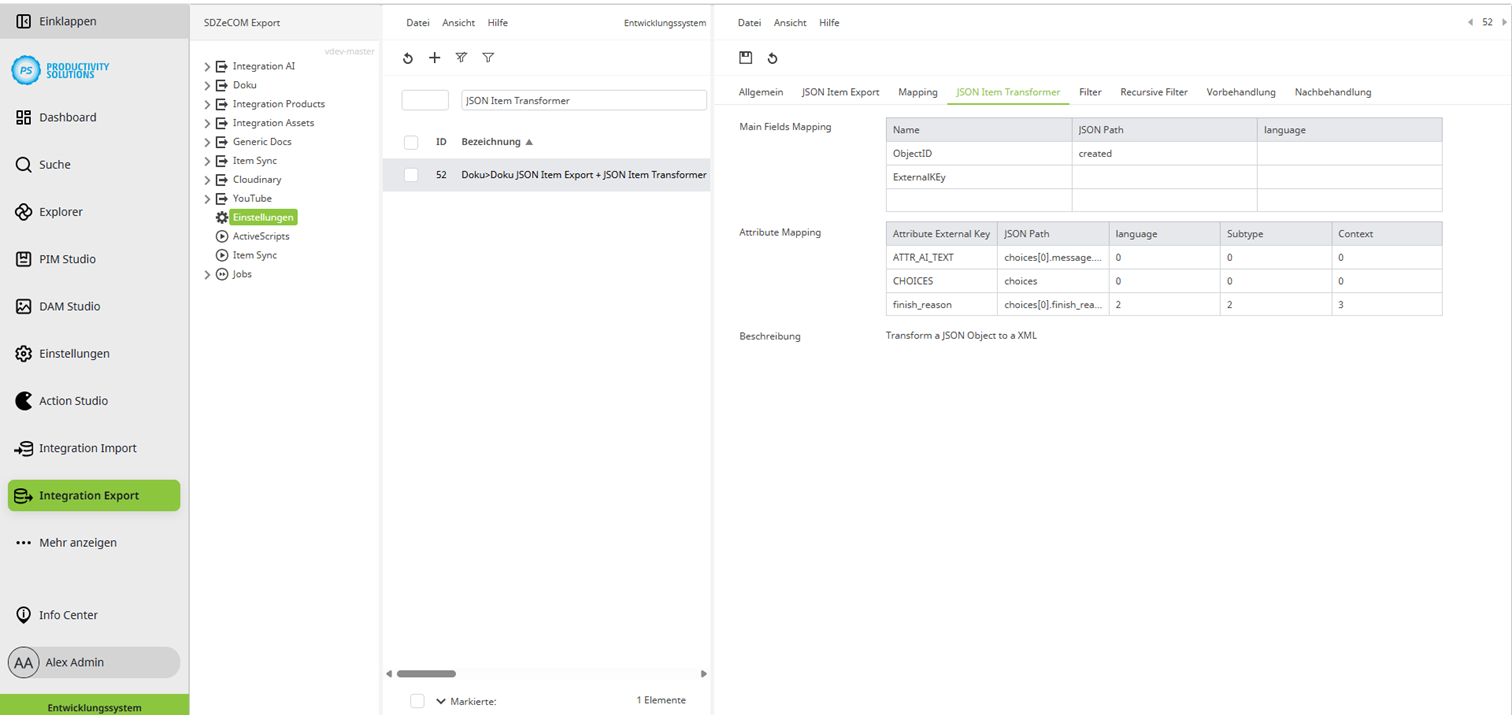The width and height of the screenshot is (1512, 715).
Task: Expand the first Item Sync tree node
Action: point(207,161)
